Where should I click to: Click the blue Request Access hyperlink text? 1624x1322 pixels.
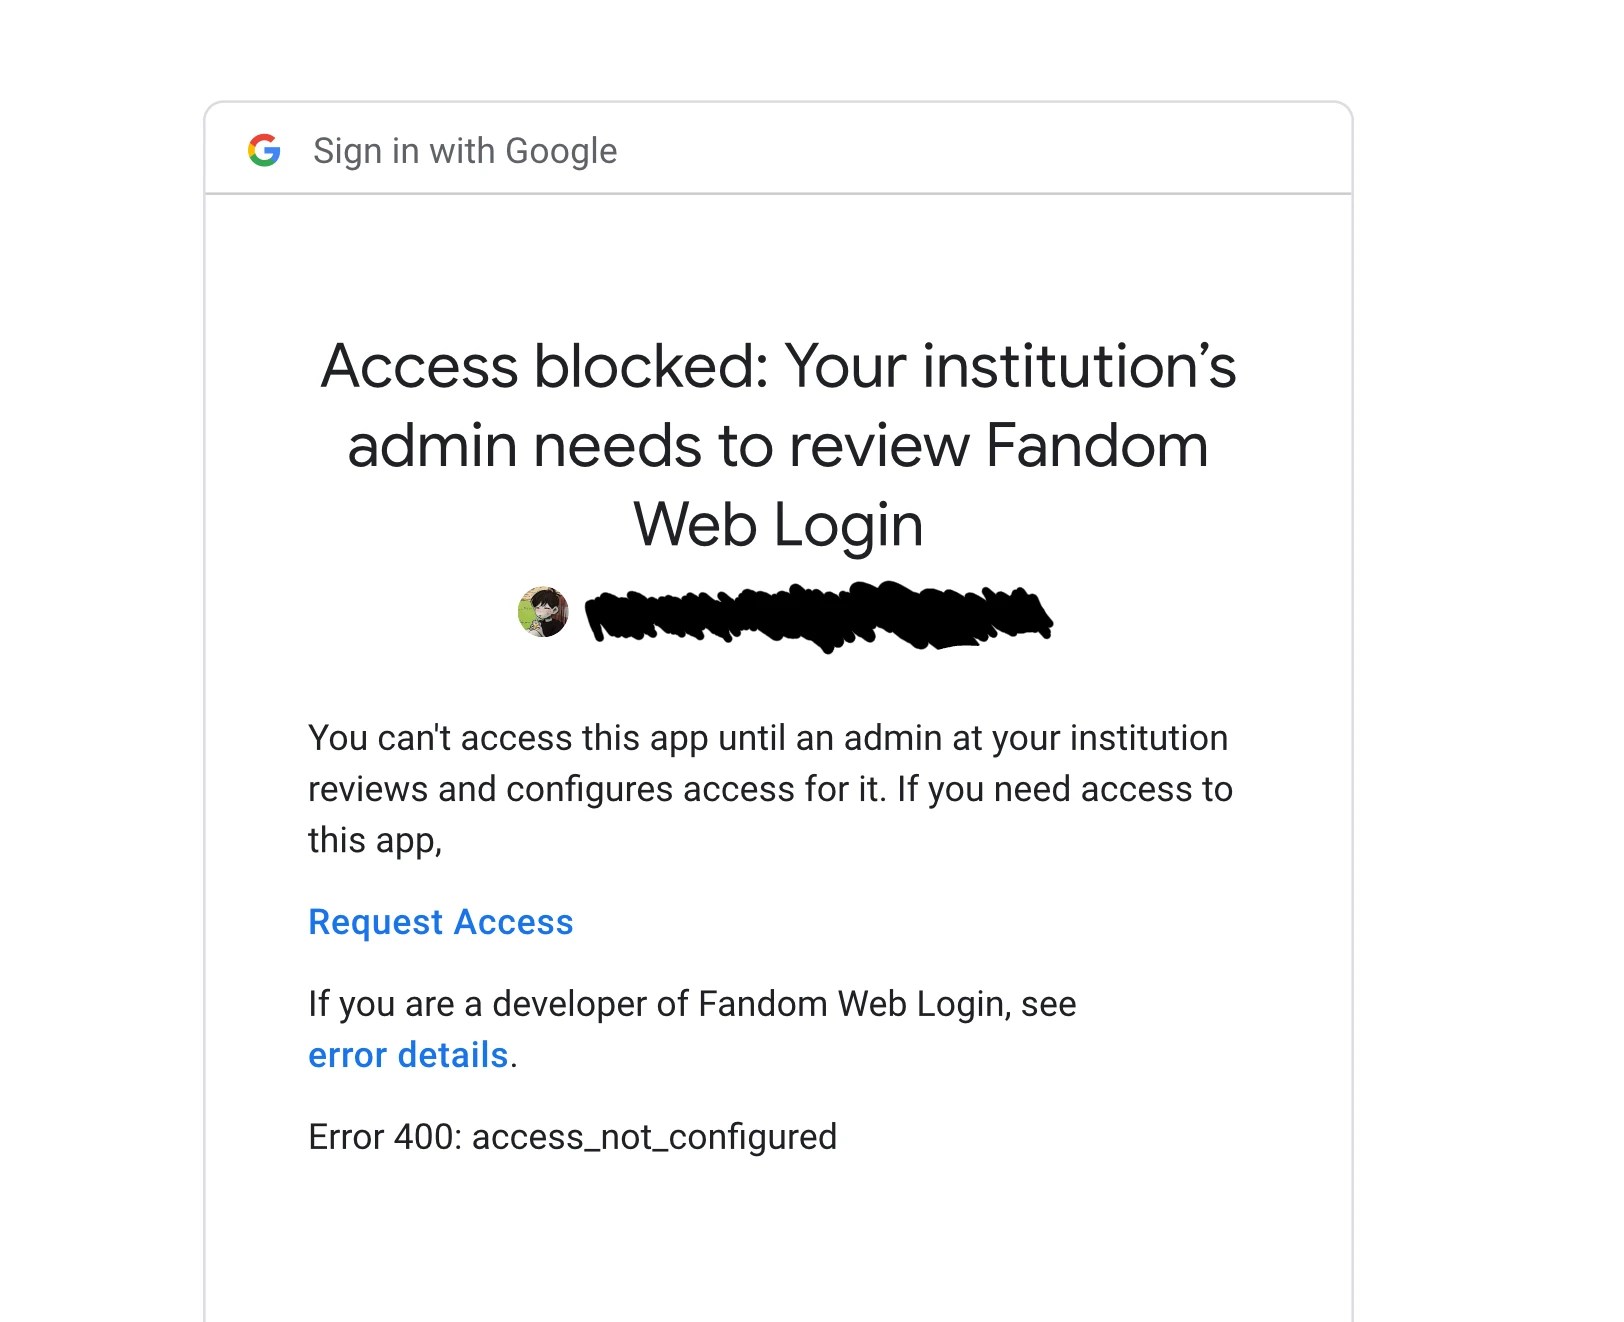440,922
